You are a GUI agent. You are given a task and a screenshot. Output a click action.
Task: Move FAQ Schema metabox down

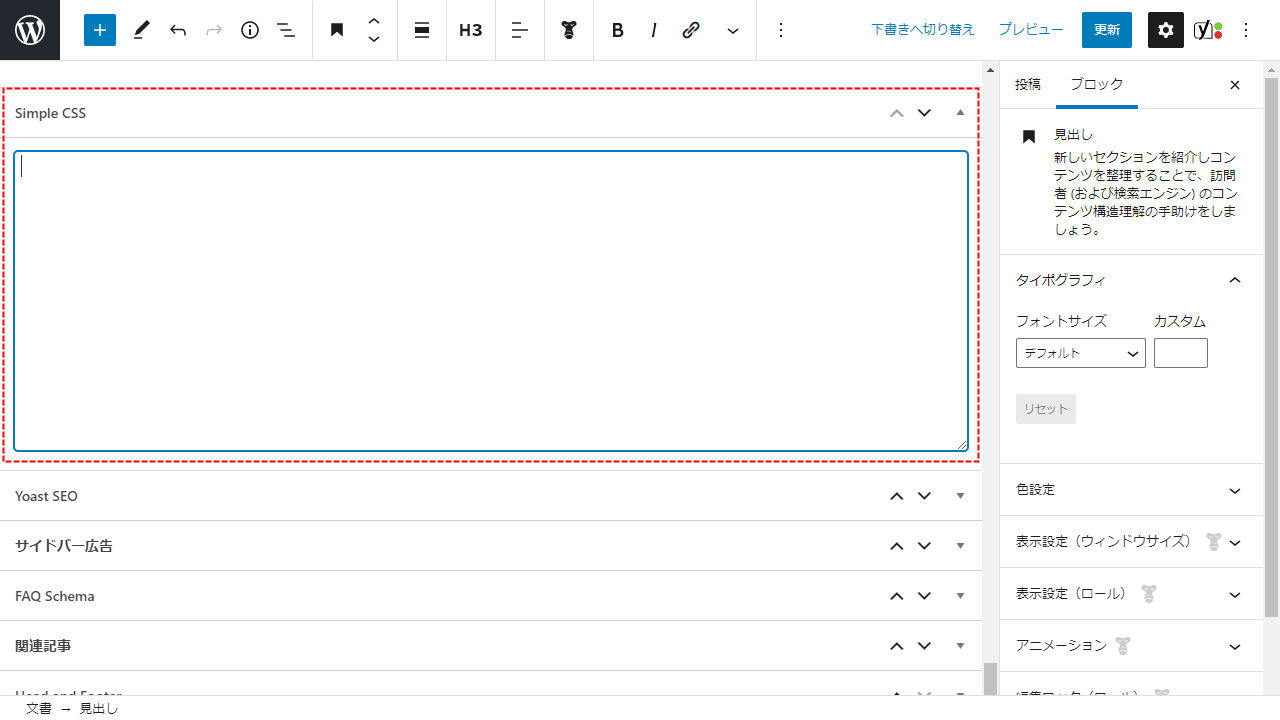pyautogui.click(x=924, y=596)
